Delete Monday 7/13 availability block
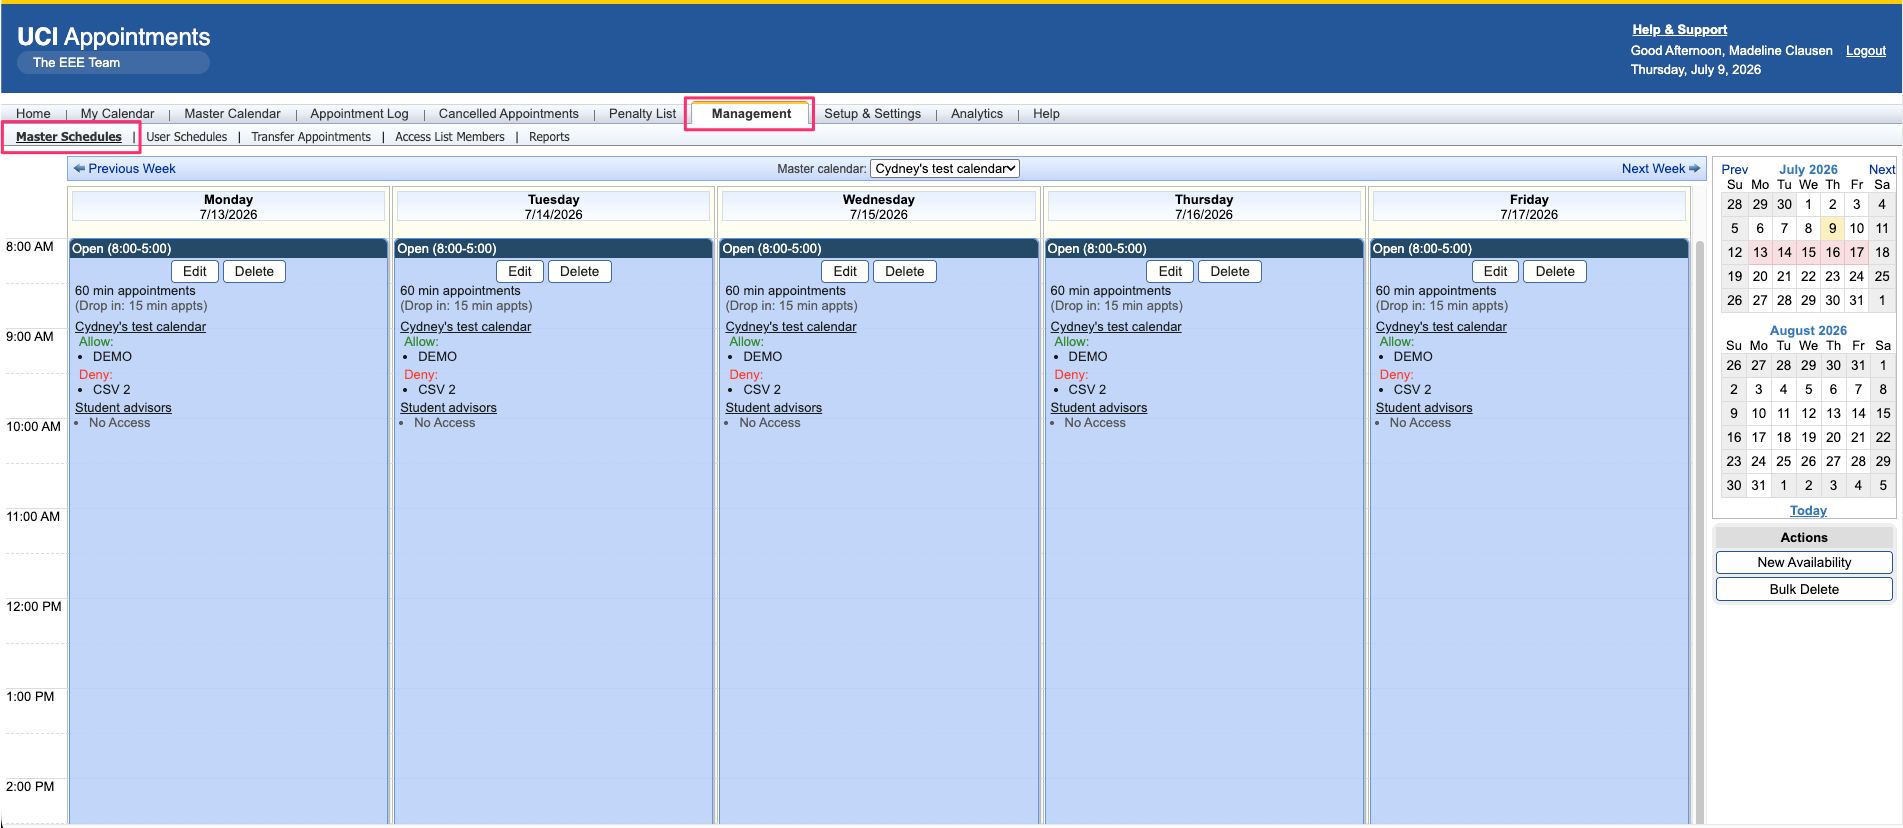Viewport: 1903px width, 828px height. coord(254,271)
